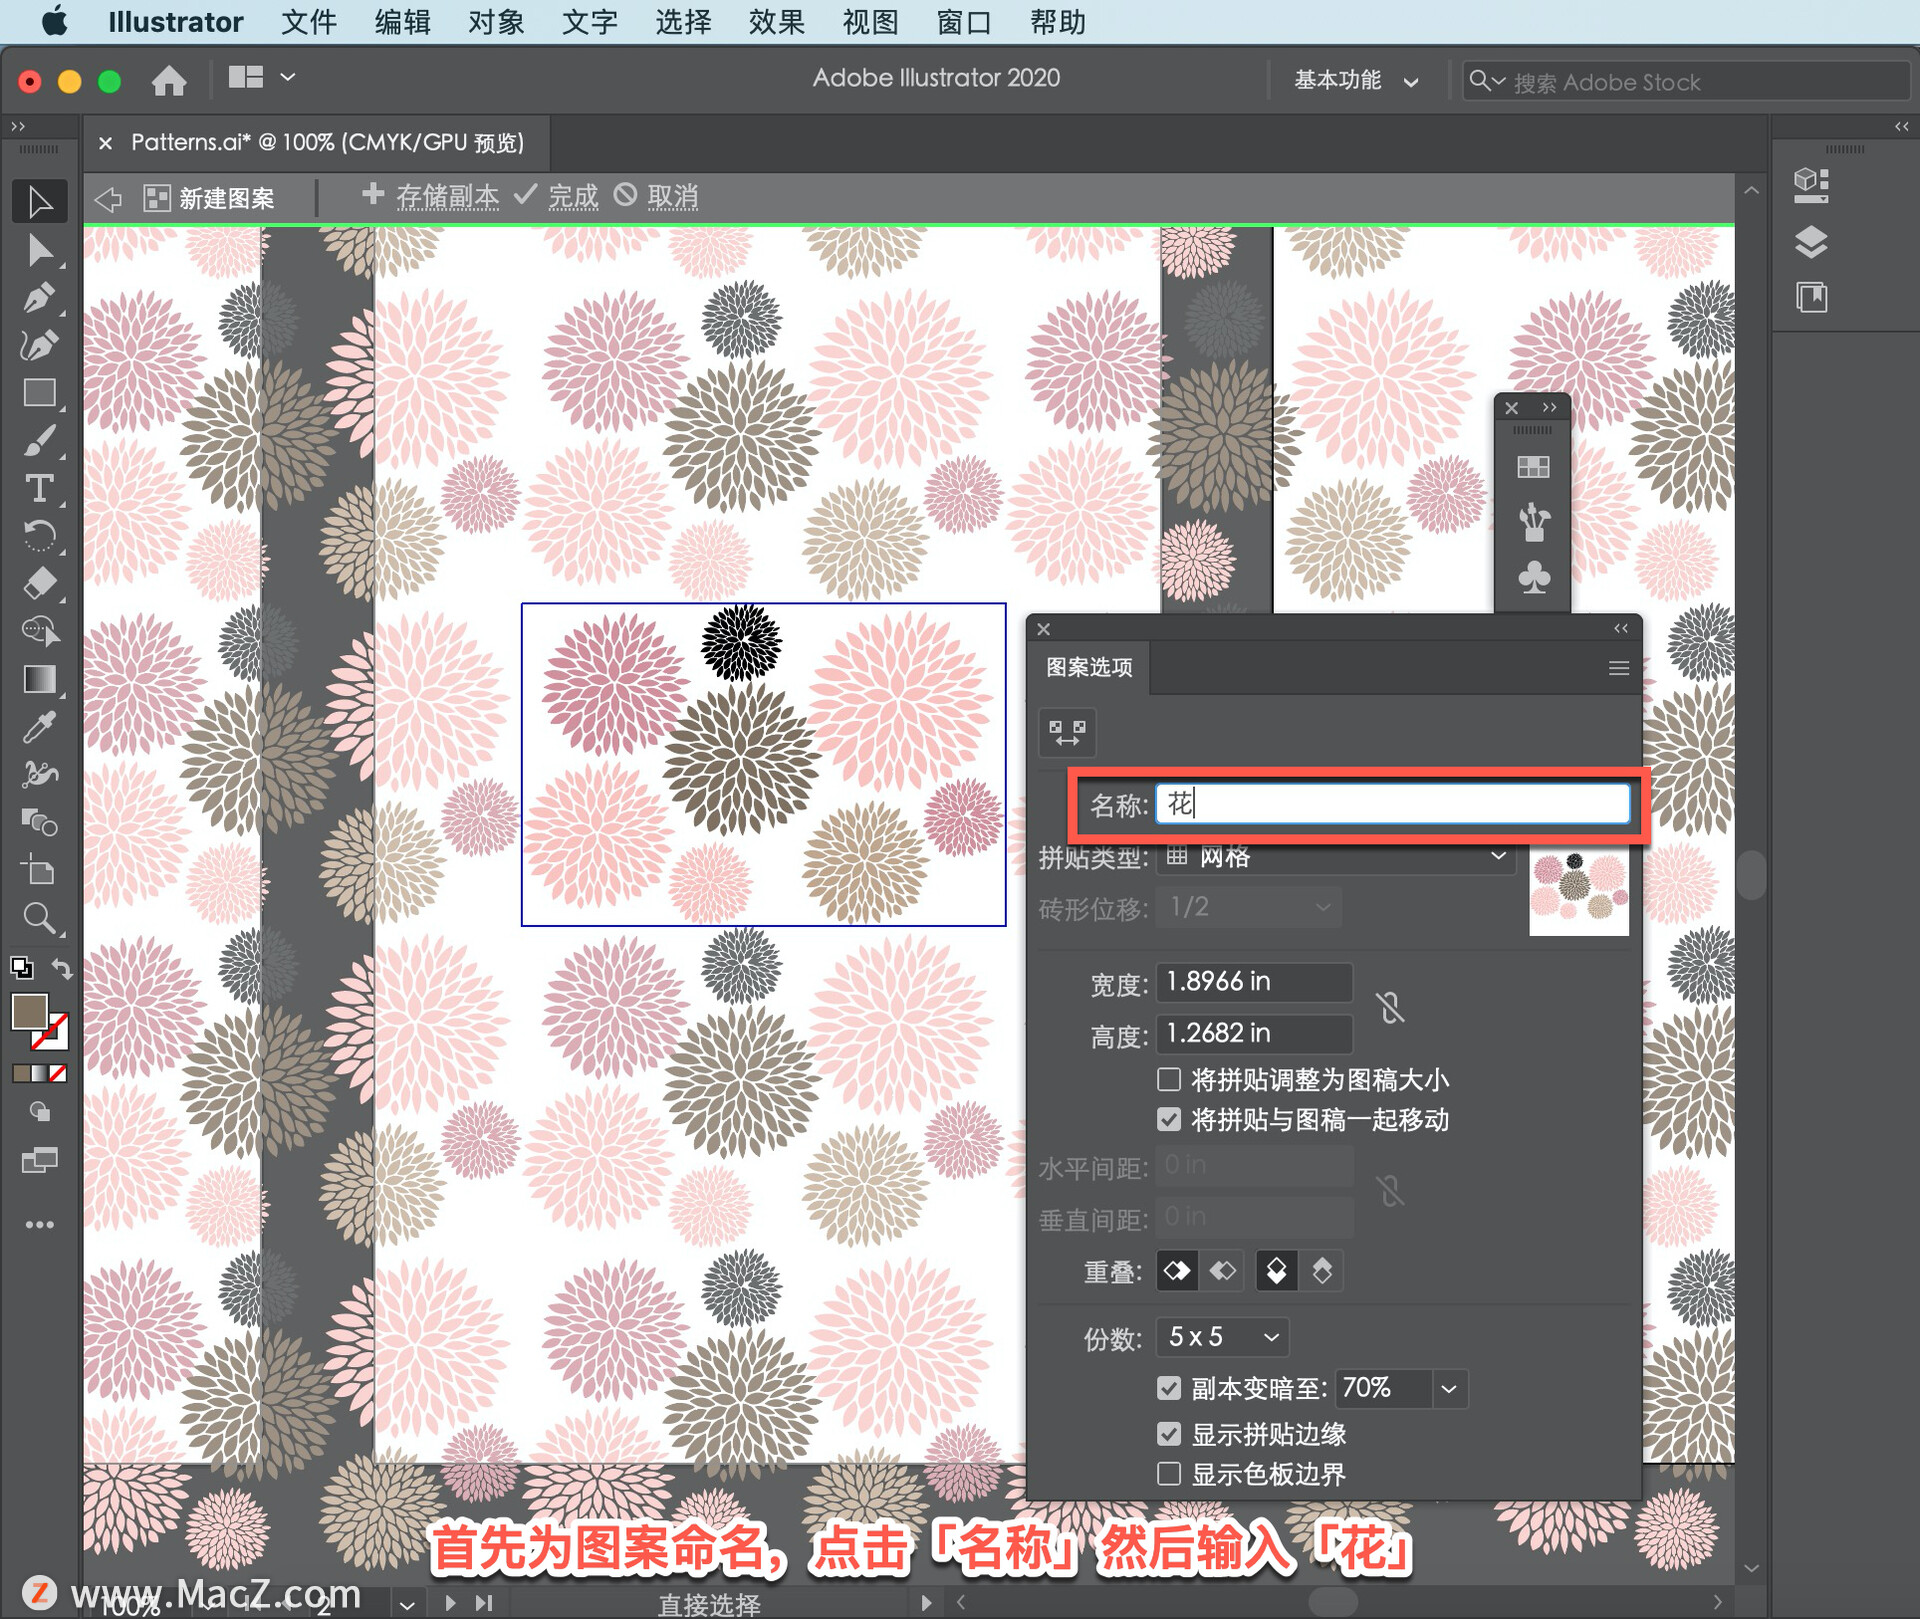Open the Properties panel icon
Image resolution: width=1920 pixels, height=1619 pixels.
click(x=1811, y=185)
